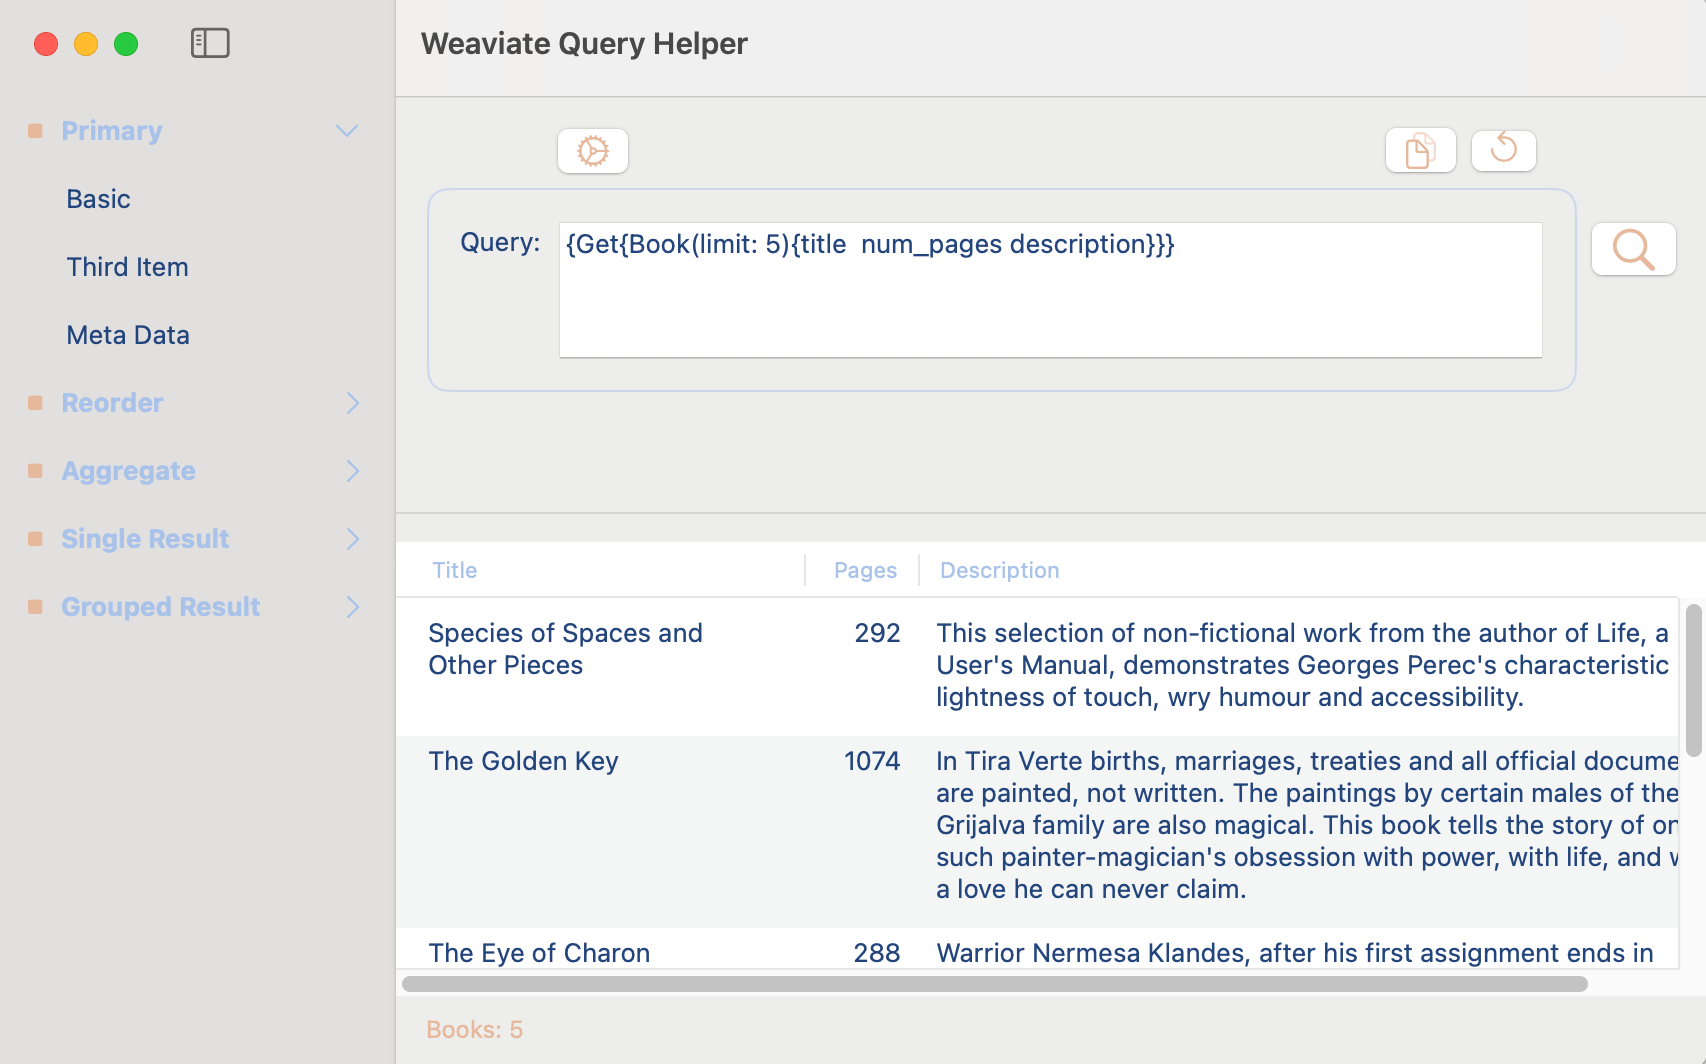Click the orange square beside Grouped Result
This screenshot has width=1706, height=1064.
pos(35,606)
